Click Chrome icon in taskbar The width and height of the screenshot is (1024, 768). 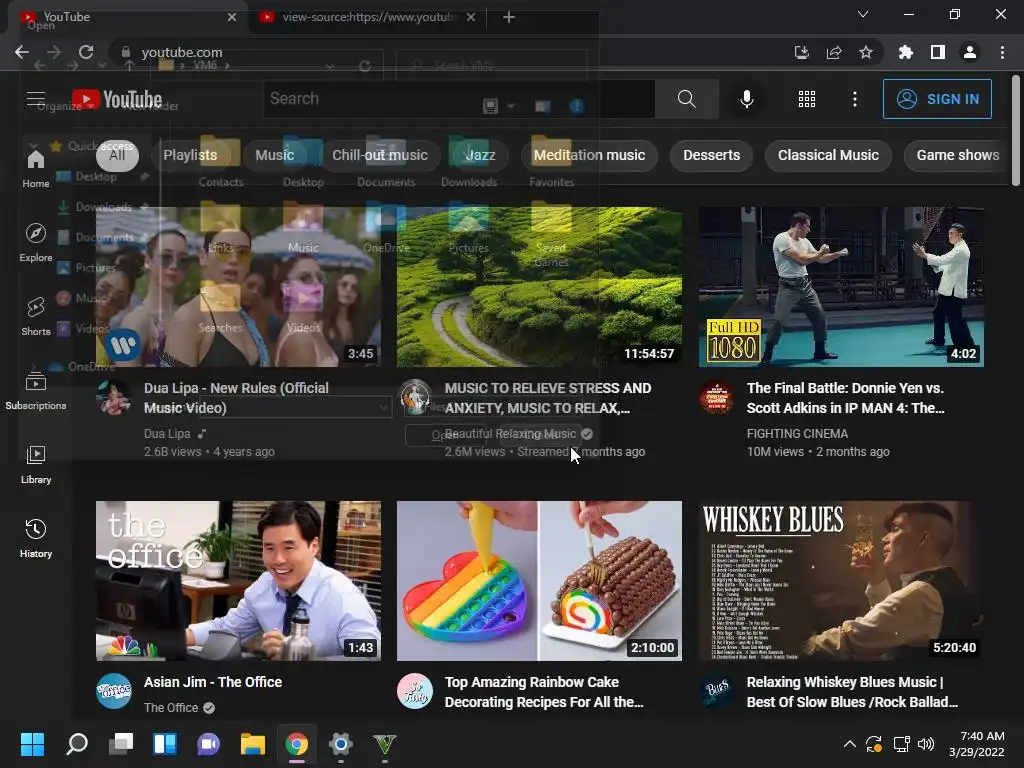pyautogui.click(x=296, y=744)
